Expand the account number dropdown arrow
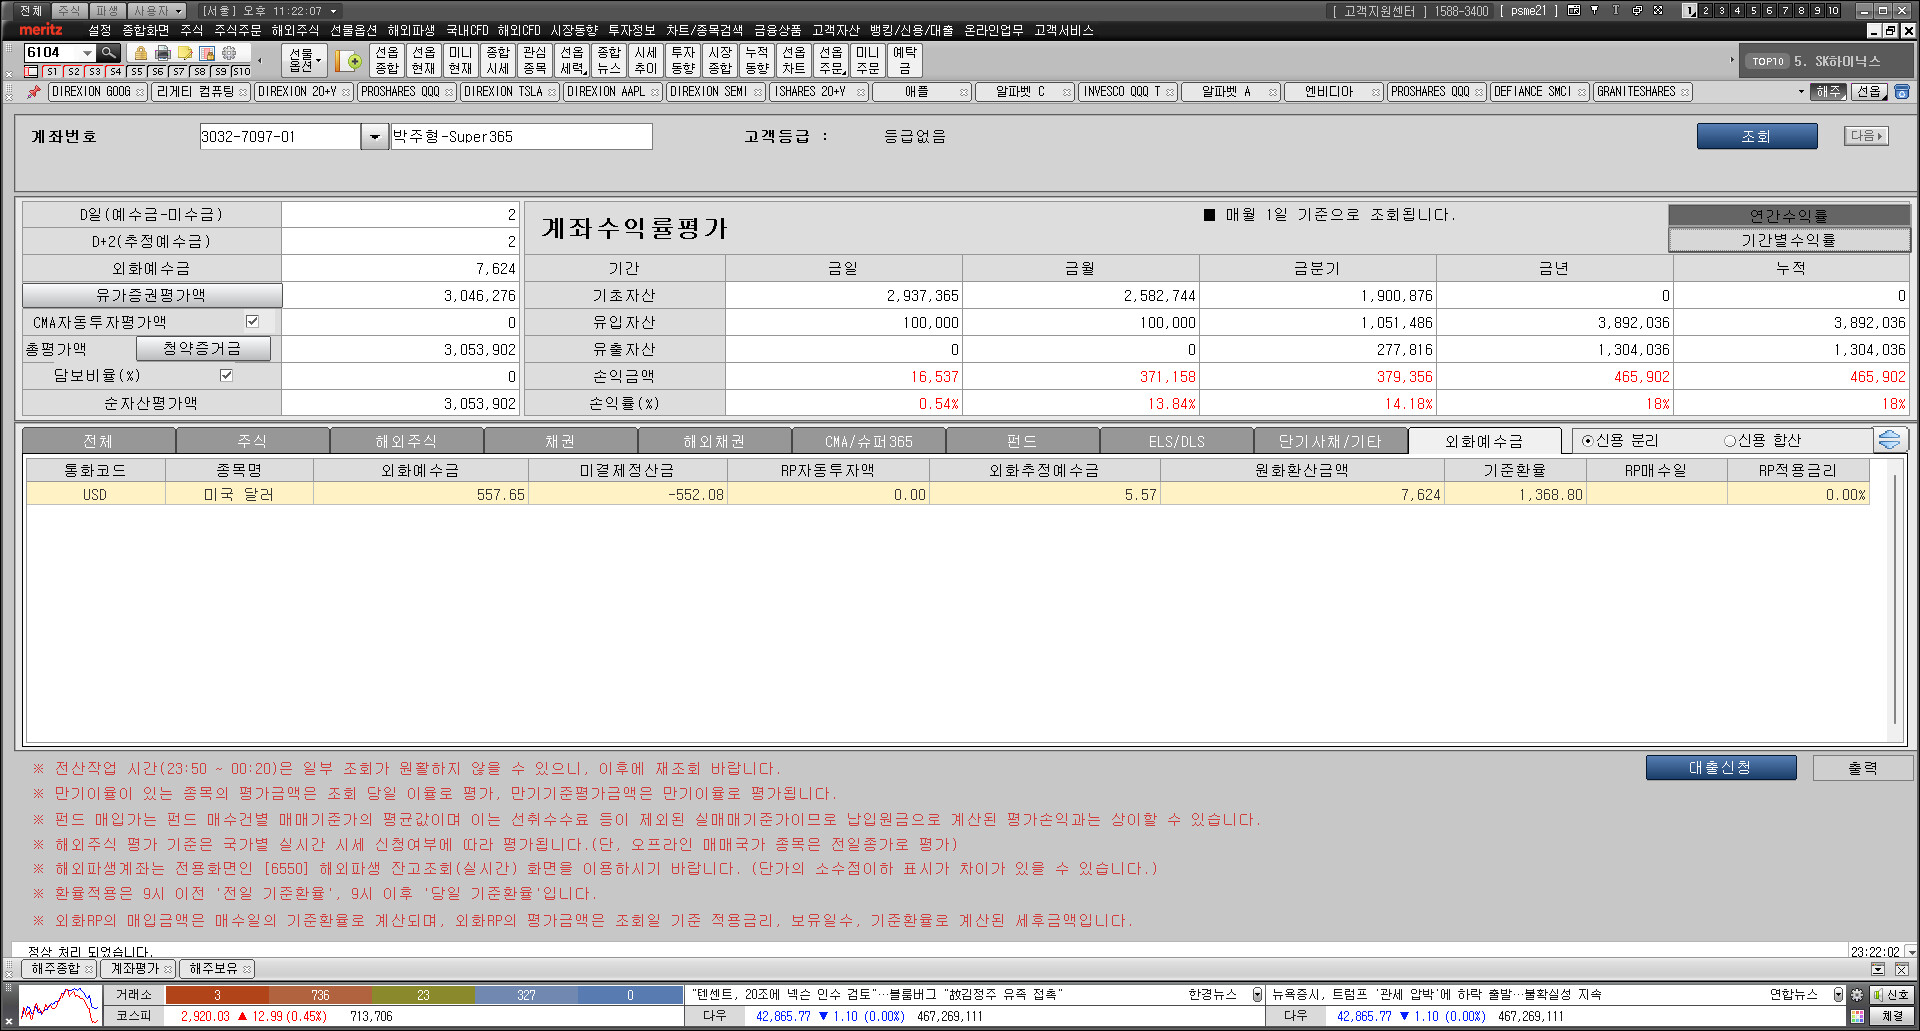The height and width of the screenshot is (1031, 1920). (374, 137)
